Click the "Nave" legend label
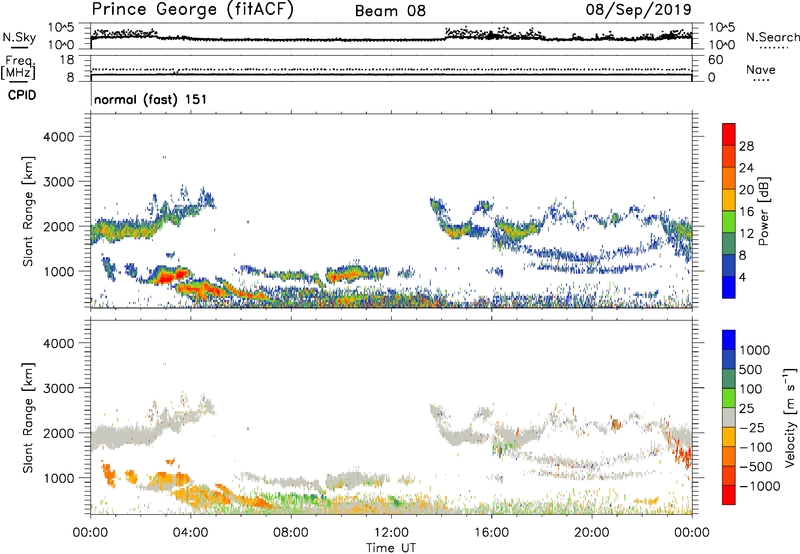 pos(760,69)
